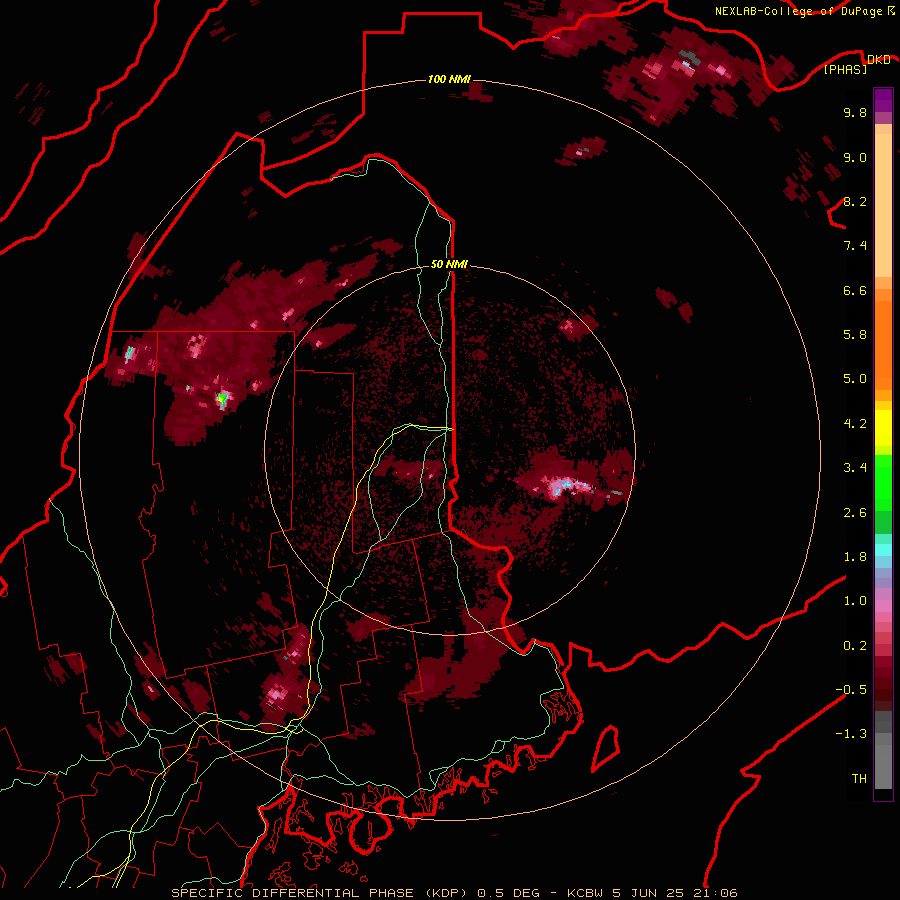
Task: Click the 9.8 value on the scale
Action: [855, 112]
